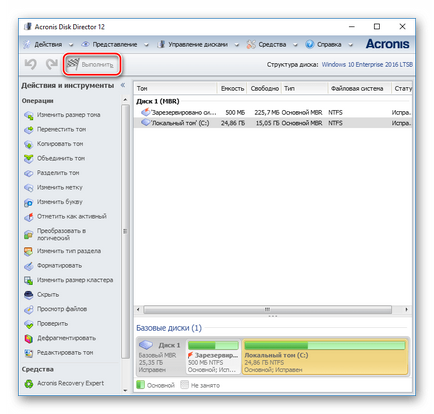This screenshot has height=414, width=434.
Task: Click the Разделить том operation
Action: (x=58, y=173)
